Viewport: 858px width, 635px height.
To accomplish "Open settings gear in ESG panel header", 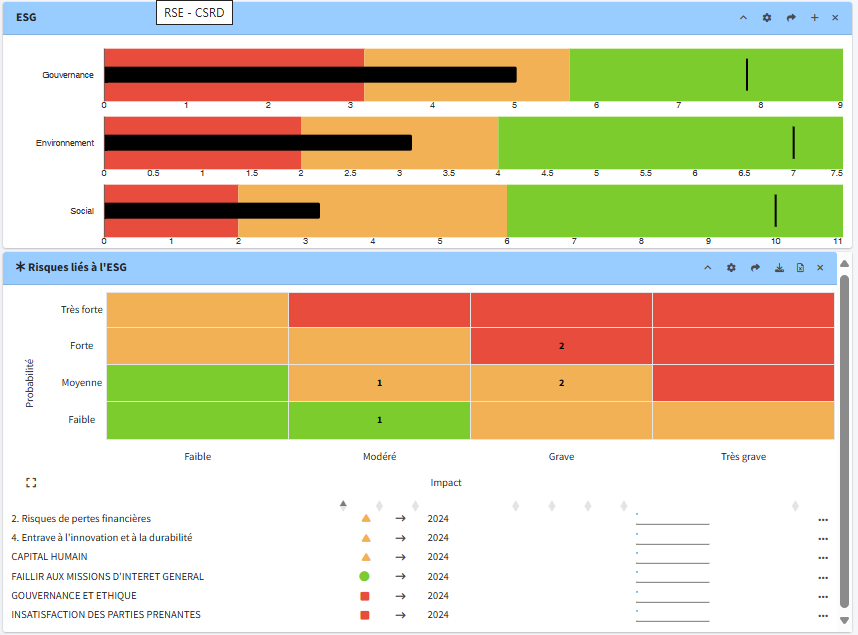I will pyautogui.click(x=767, y=18).
